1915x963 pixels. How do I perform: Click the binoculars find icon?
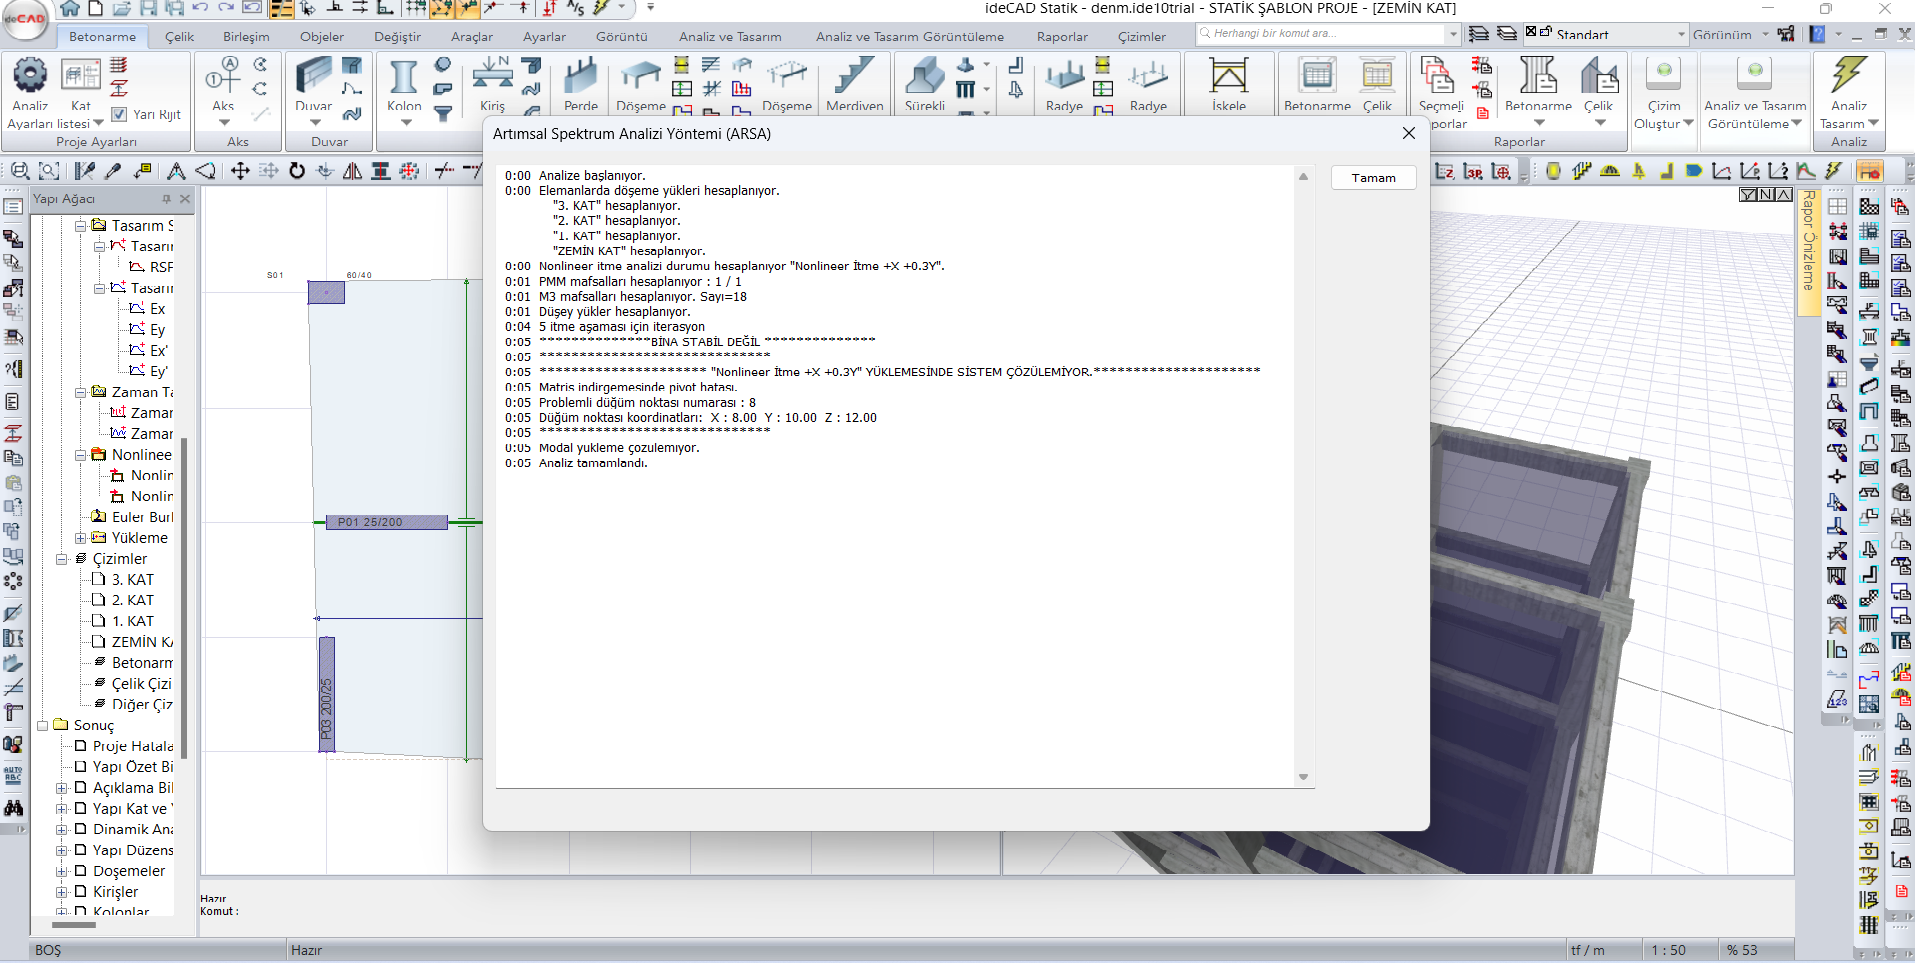click(13, 808)
